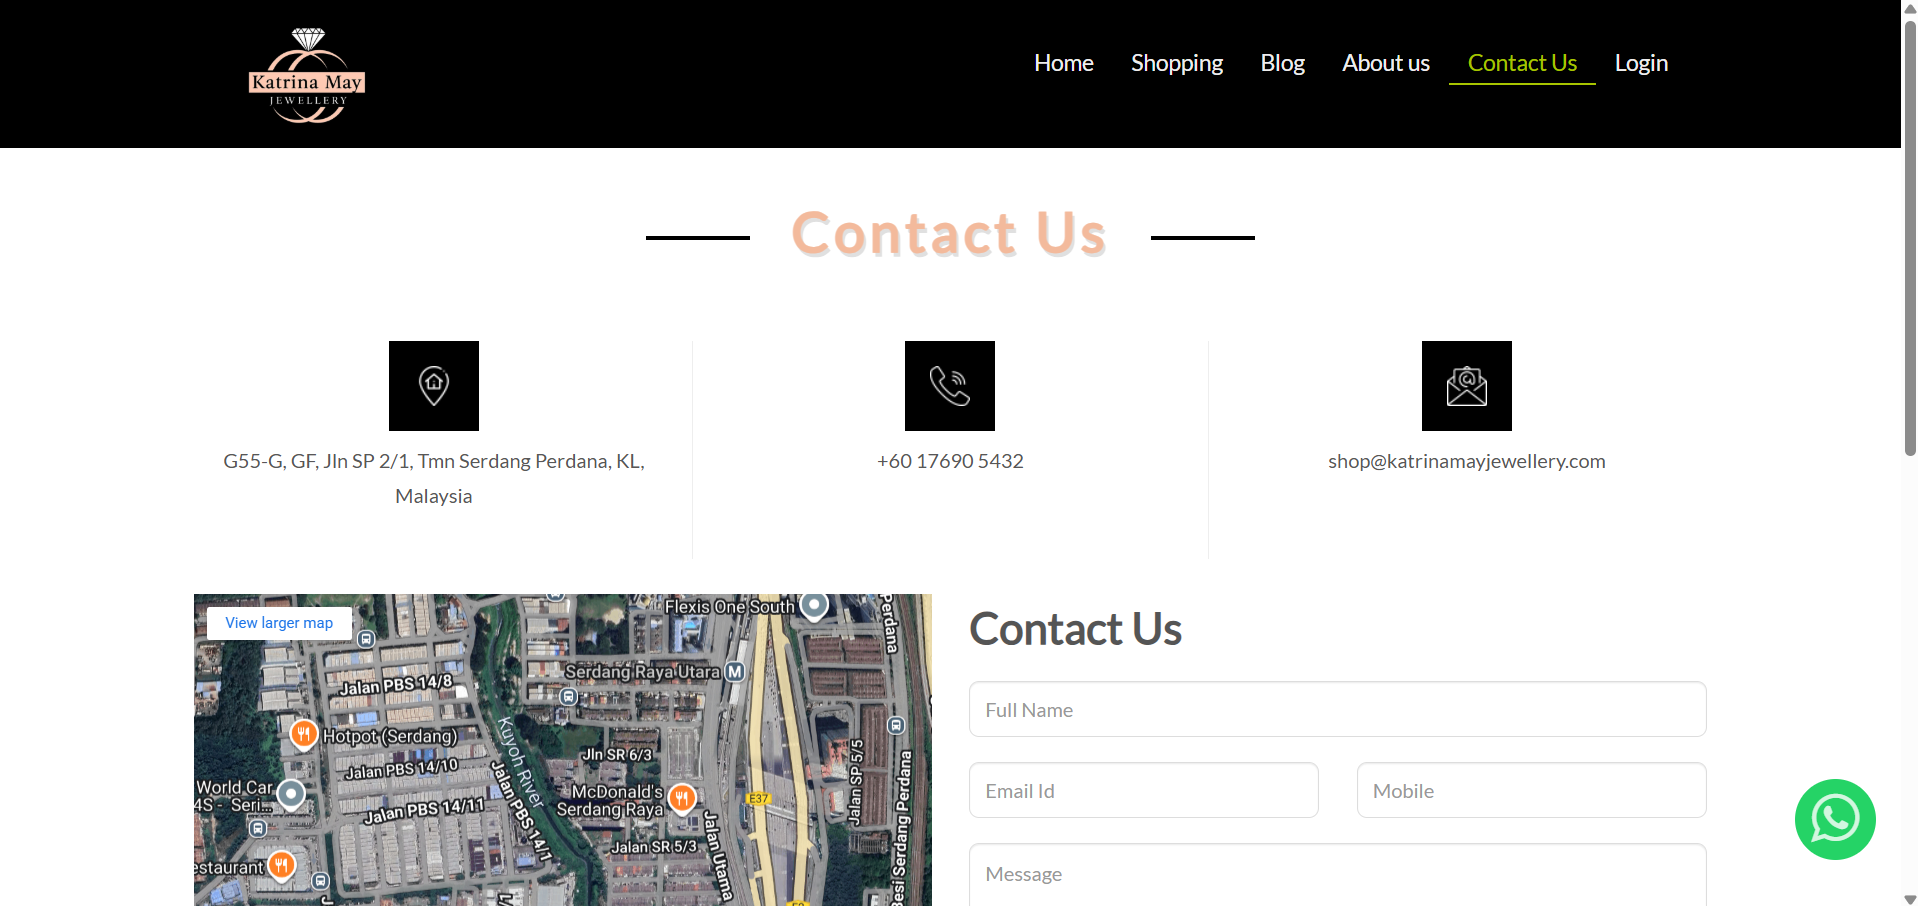Click the phone call icon

(x=950, y=386)
